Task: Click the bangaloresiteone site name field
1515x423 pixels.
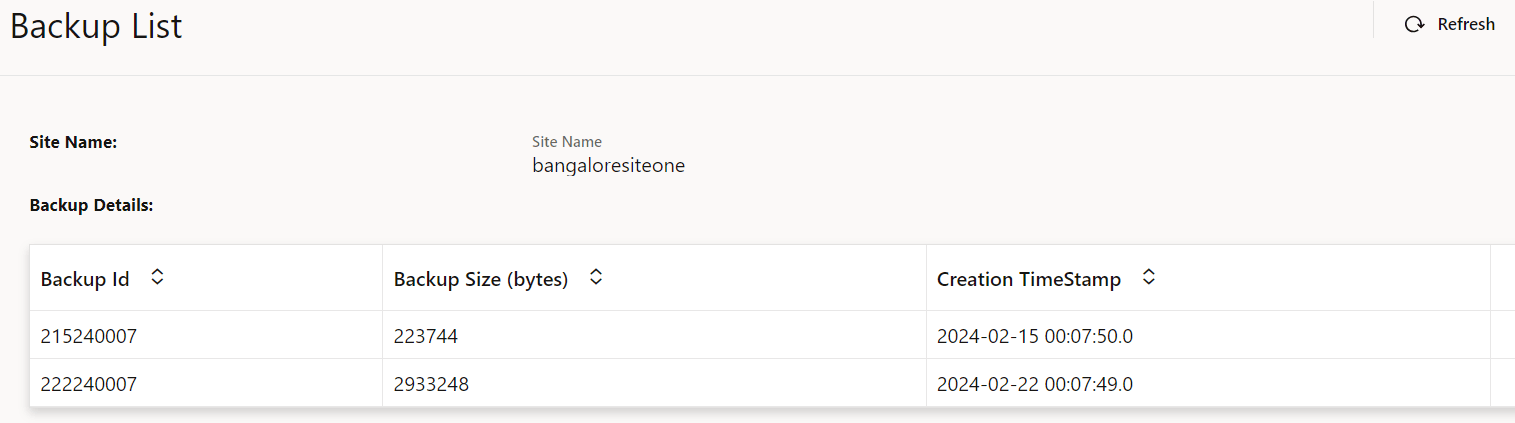Action: 608,166
